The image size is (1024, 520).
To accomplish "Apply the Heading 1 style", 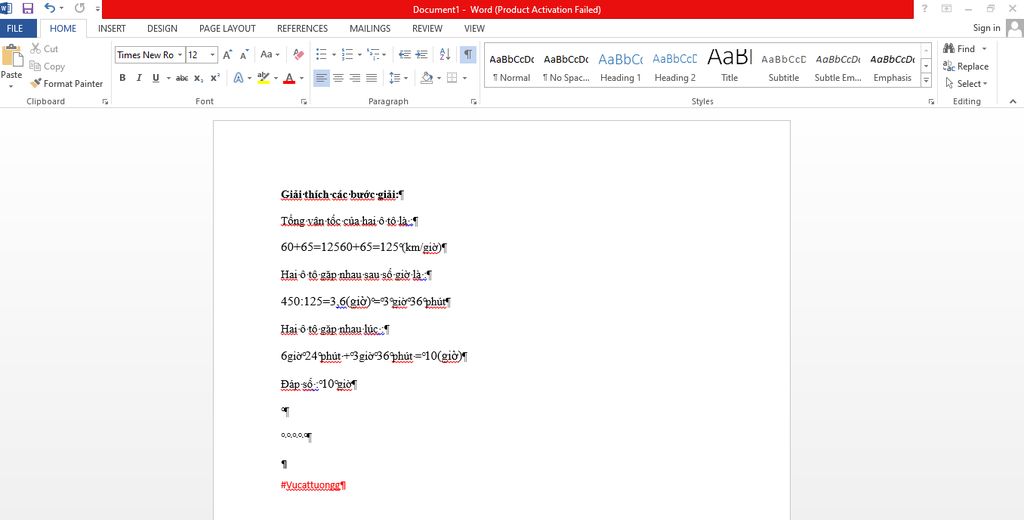I will [620, 67].
